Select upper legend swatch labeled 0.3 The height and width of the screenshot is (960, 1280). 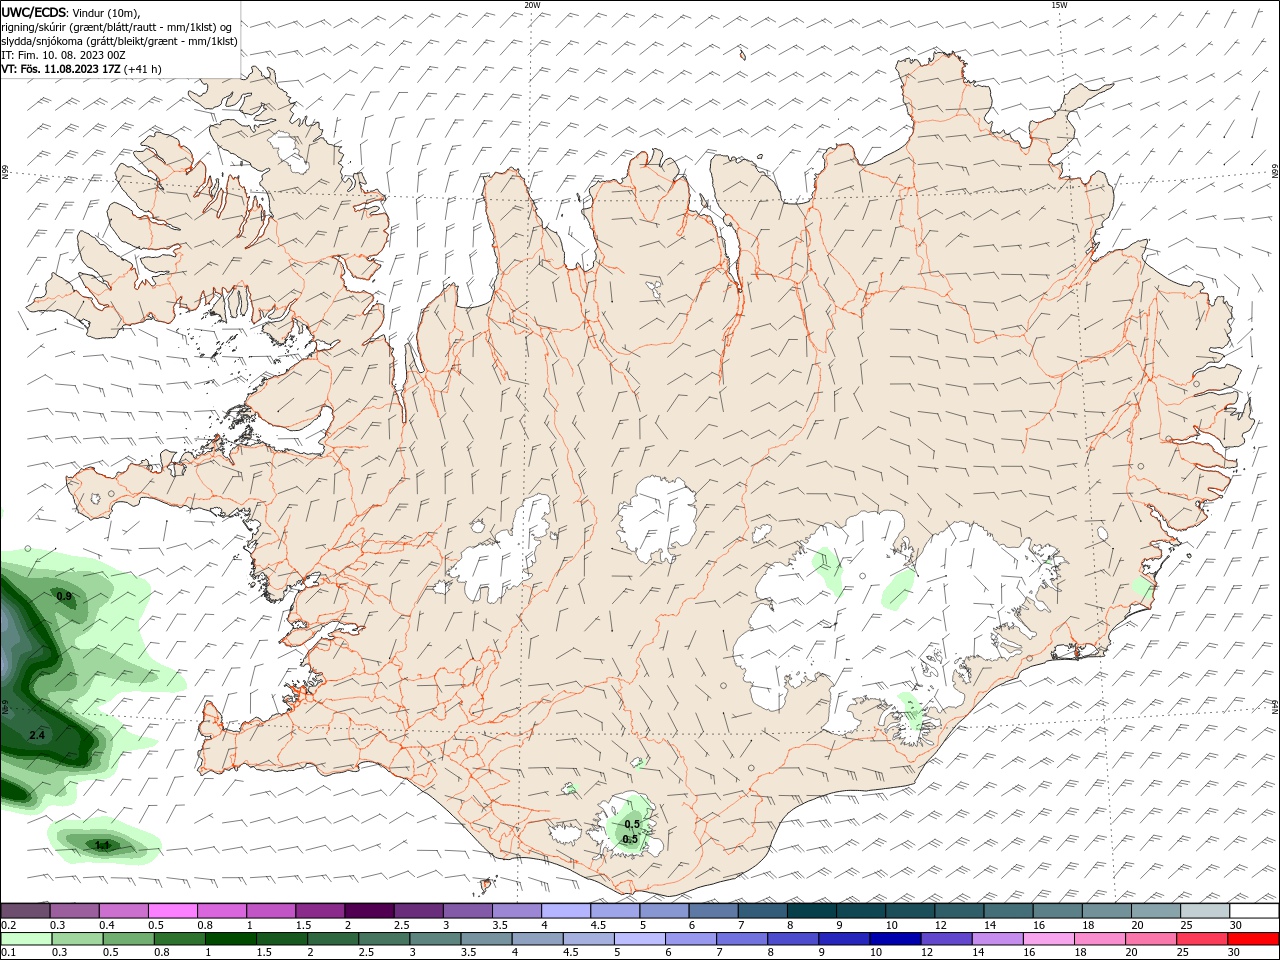(75, 911)
